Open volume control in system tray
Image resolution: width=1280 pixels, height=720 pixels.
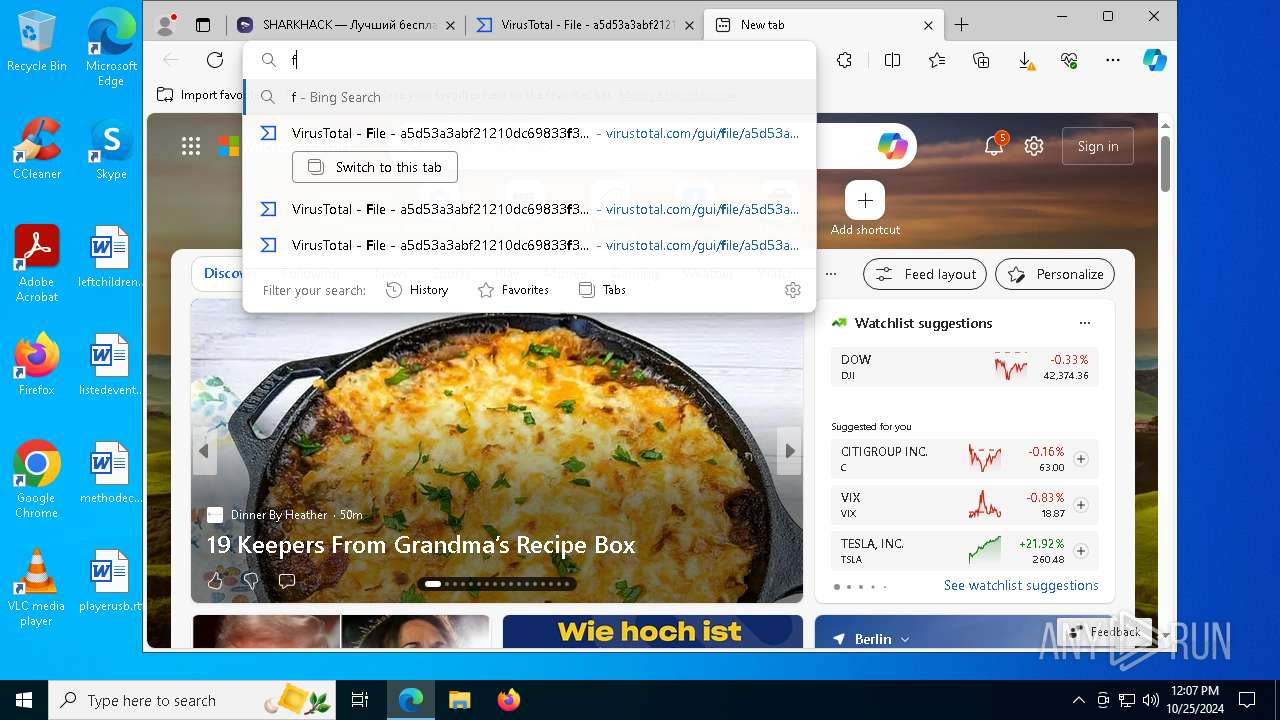1150,700
